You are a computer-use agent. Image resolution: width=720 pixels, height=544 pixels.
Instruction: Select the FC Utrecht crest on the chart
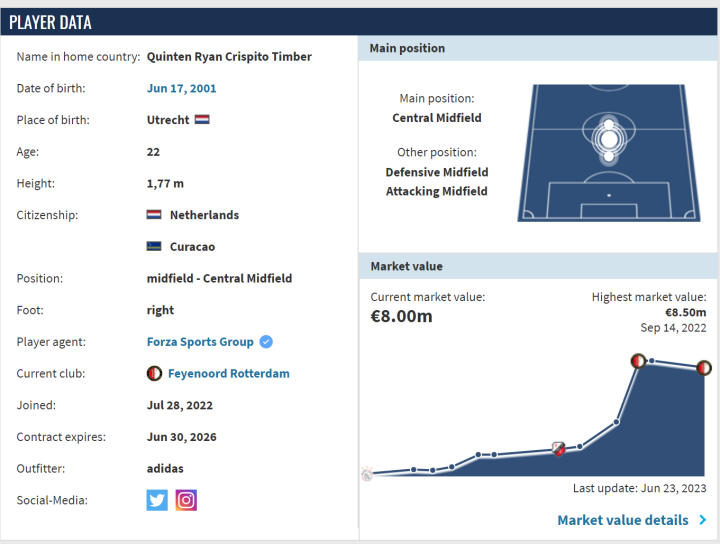pyautogui.click(x=559, y=449)
